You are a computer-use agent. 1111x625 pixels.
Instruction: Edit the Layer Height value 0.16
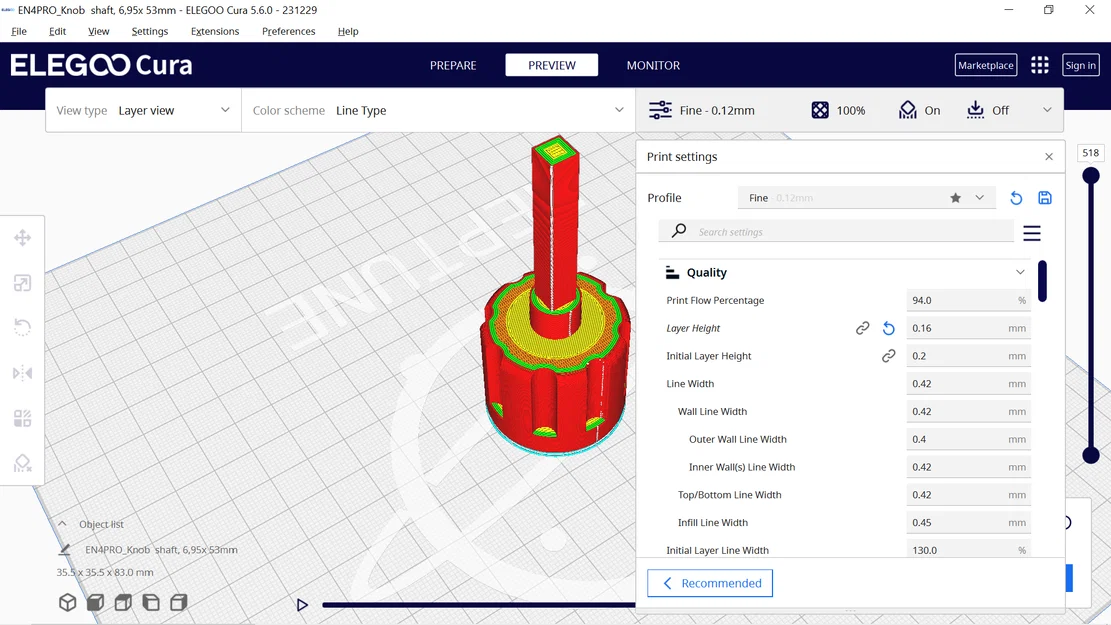coord(968,328)
